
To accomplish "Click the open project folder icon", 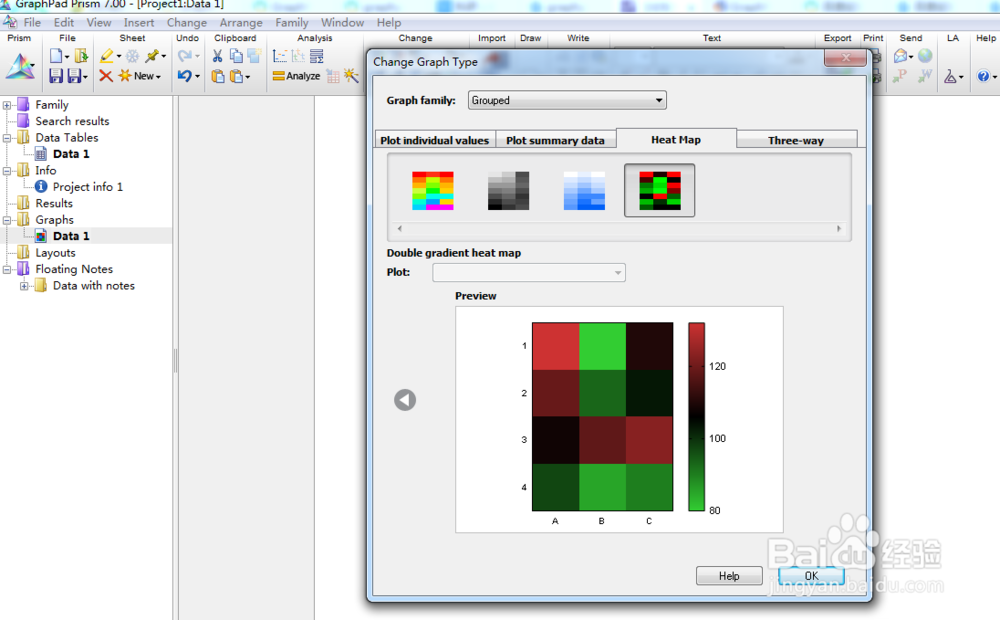I will 81,56.
